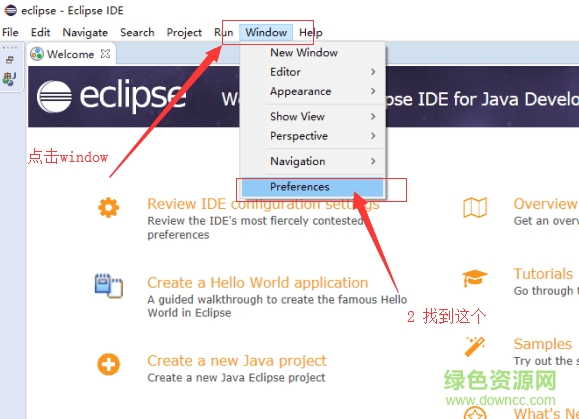The height and width of the screenshot is (419, 579).
Task: Click the Welcome tab globe icon
Action: pyautogui.click(x=37, y=54)
